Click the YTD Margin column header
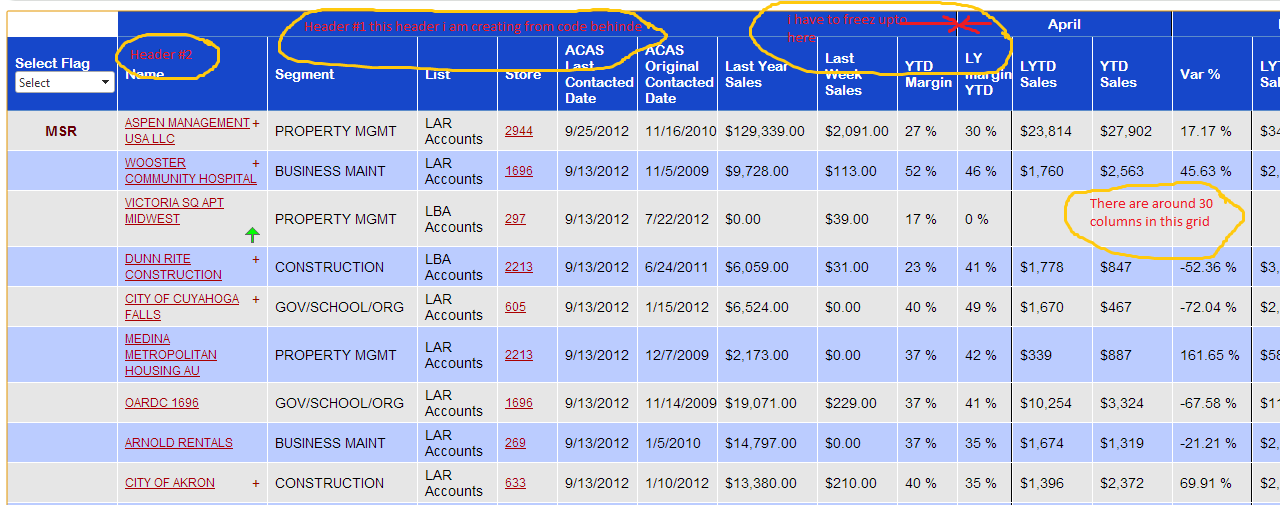 928,74
